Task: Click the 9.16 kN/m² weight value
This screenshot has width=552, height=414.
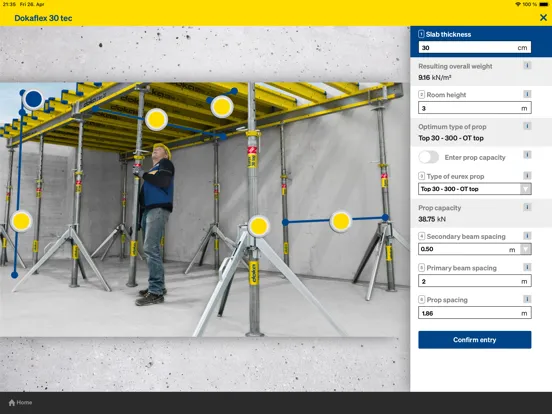Action: pos(435,77)
